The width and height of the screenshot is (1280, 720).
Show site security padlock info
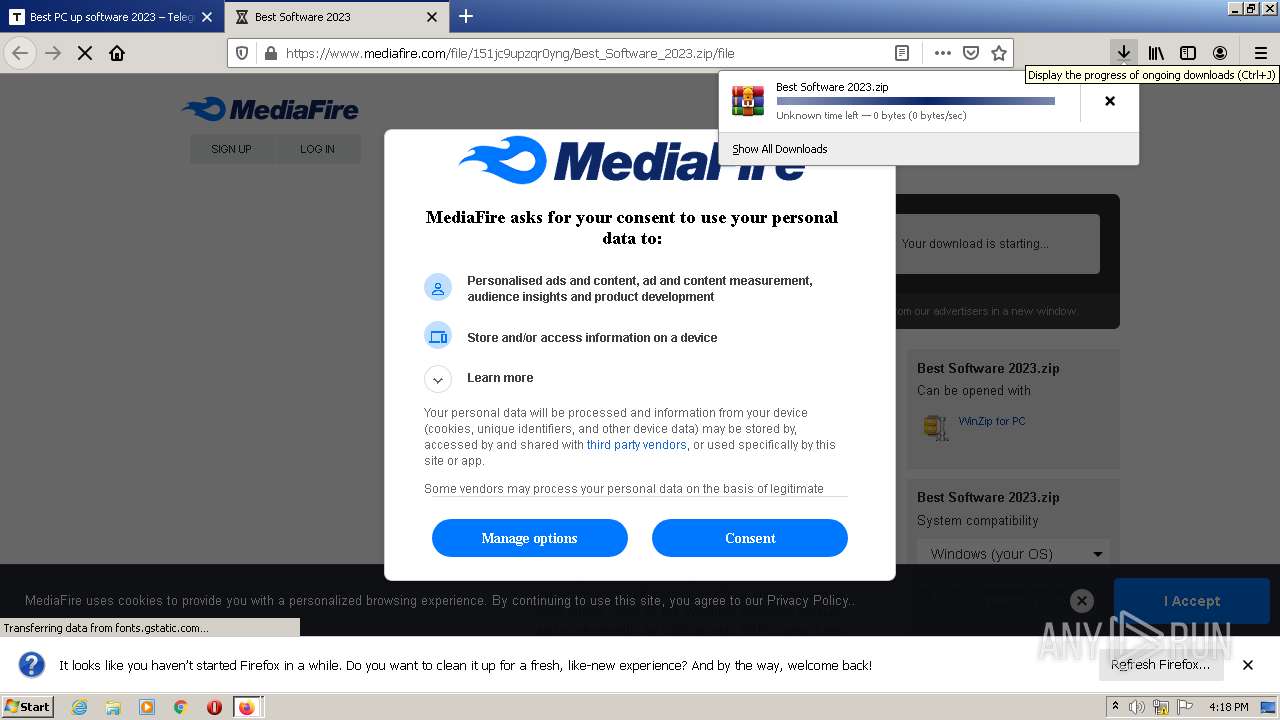[269, 53]
